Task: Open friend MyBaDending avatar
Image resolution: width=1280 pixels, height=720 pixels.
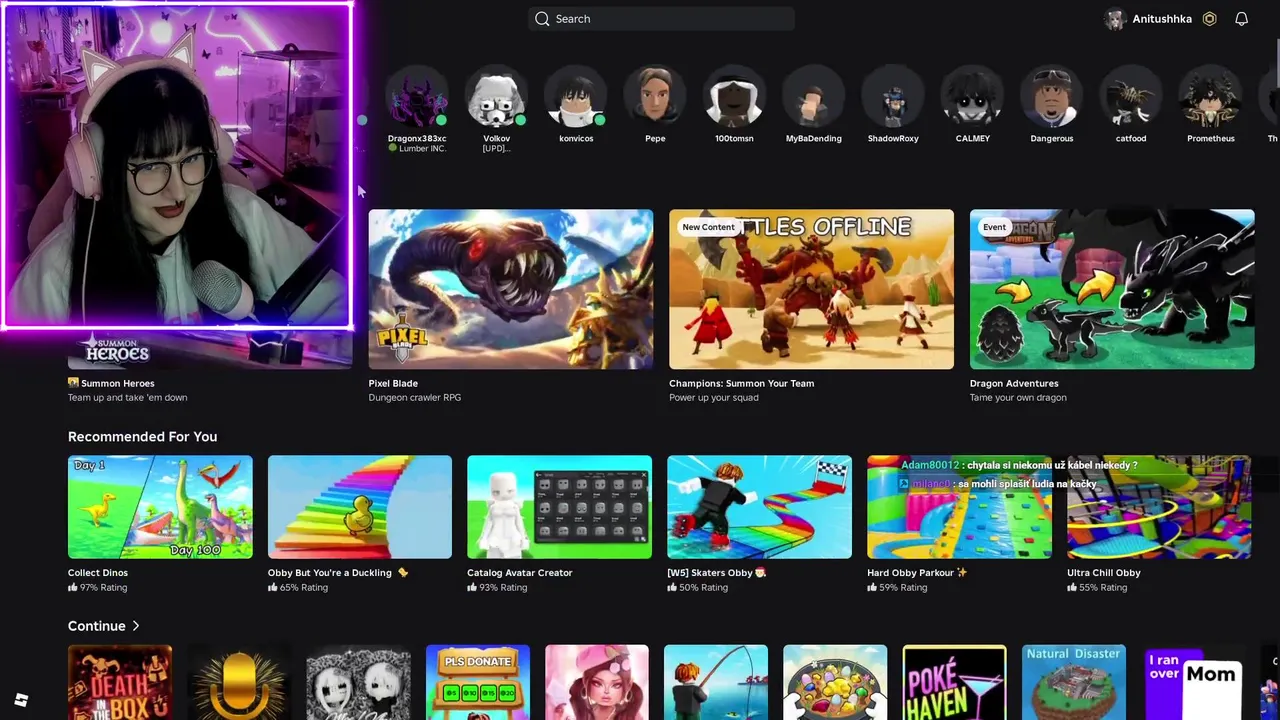Action: tap(814, 99)
